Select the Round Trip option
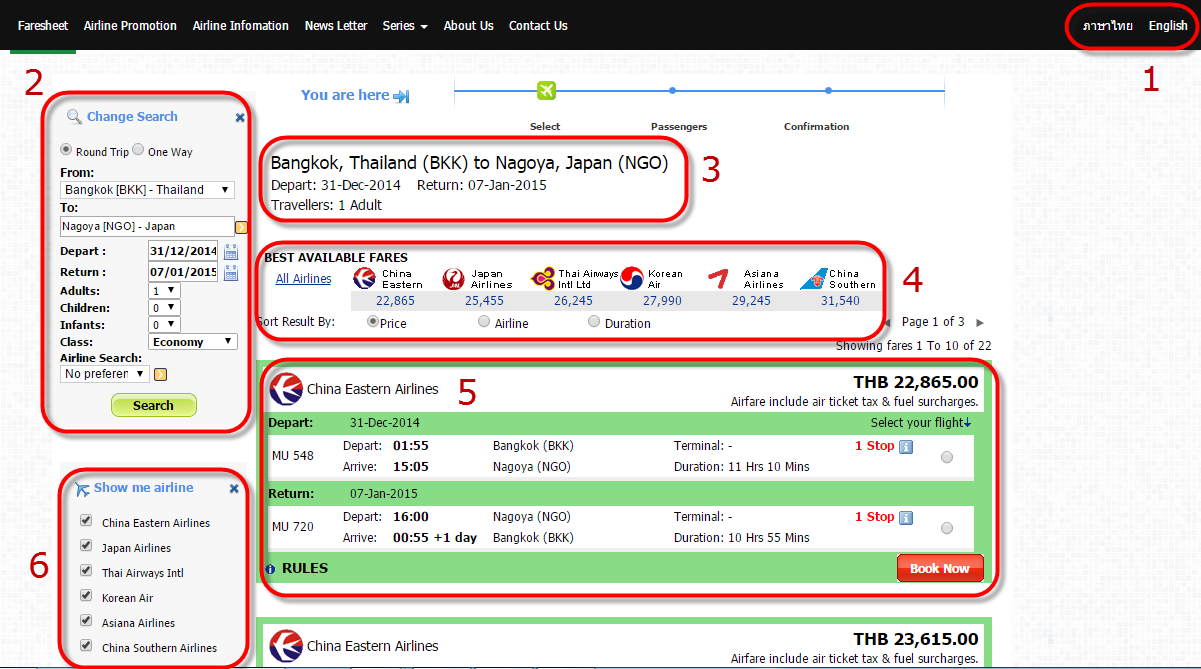Viewport: 1201px width, 669px height. coord(67,151)
